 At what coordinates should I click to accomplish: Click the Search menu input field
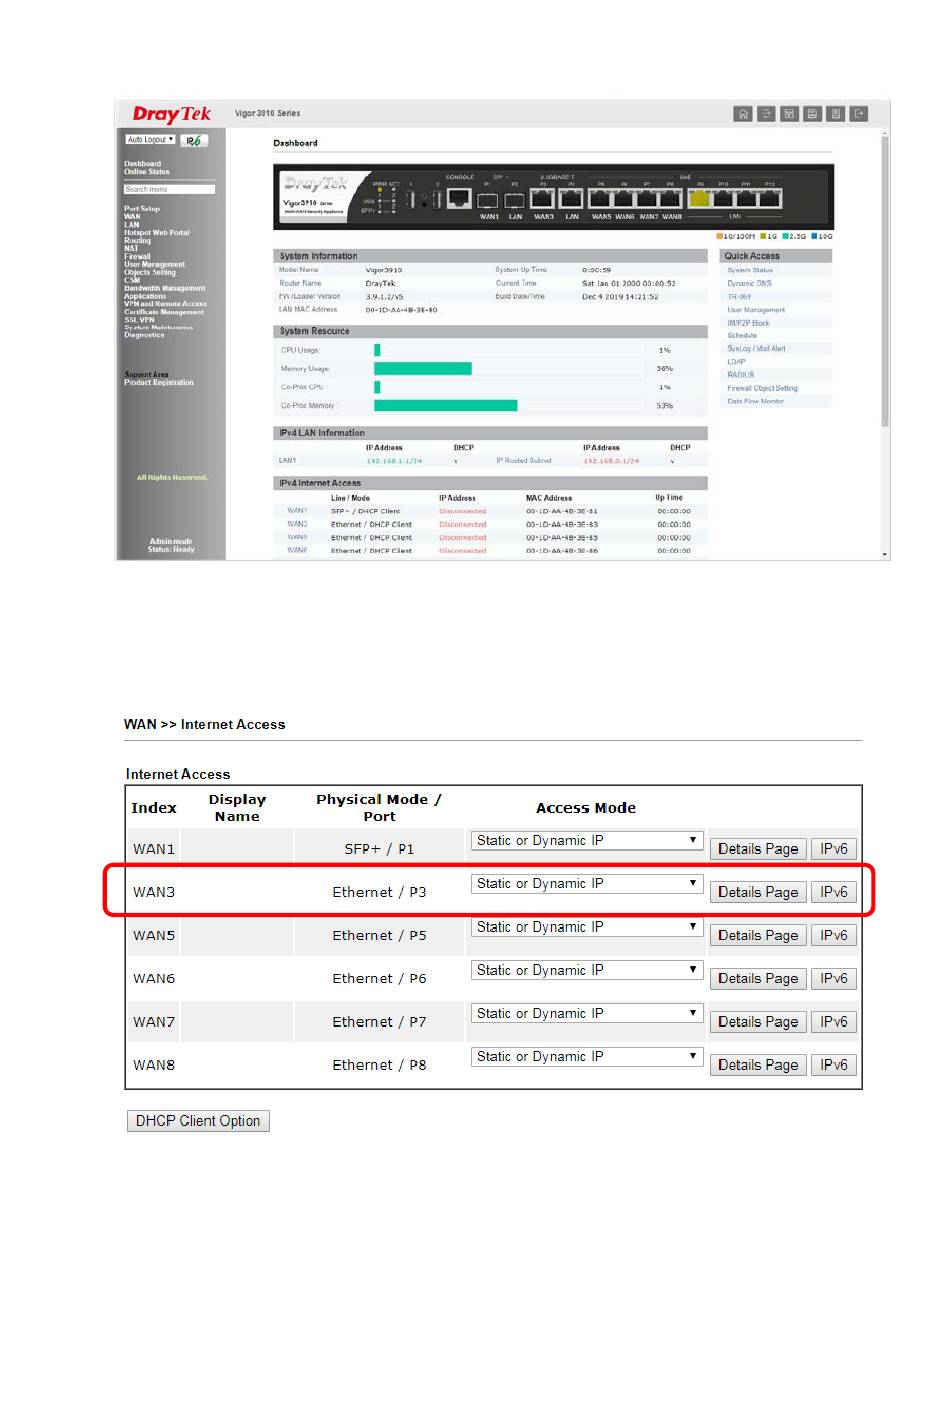tap(169, 189)
